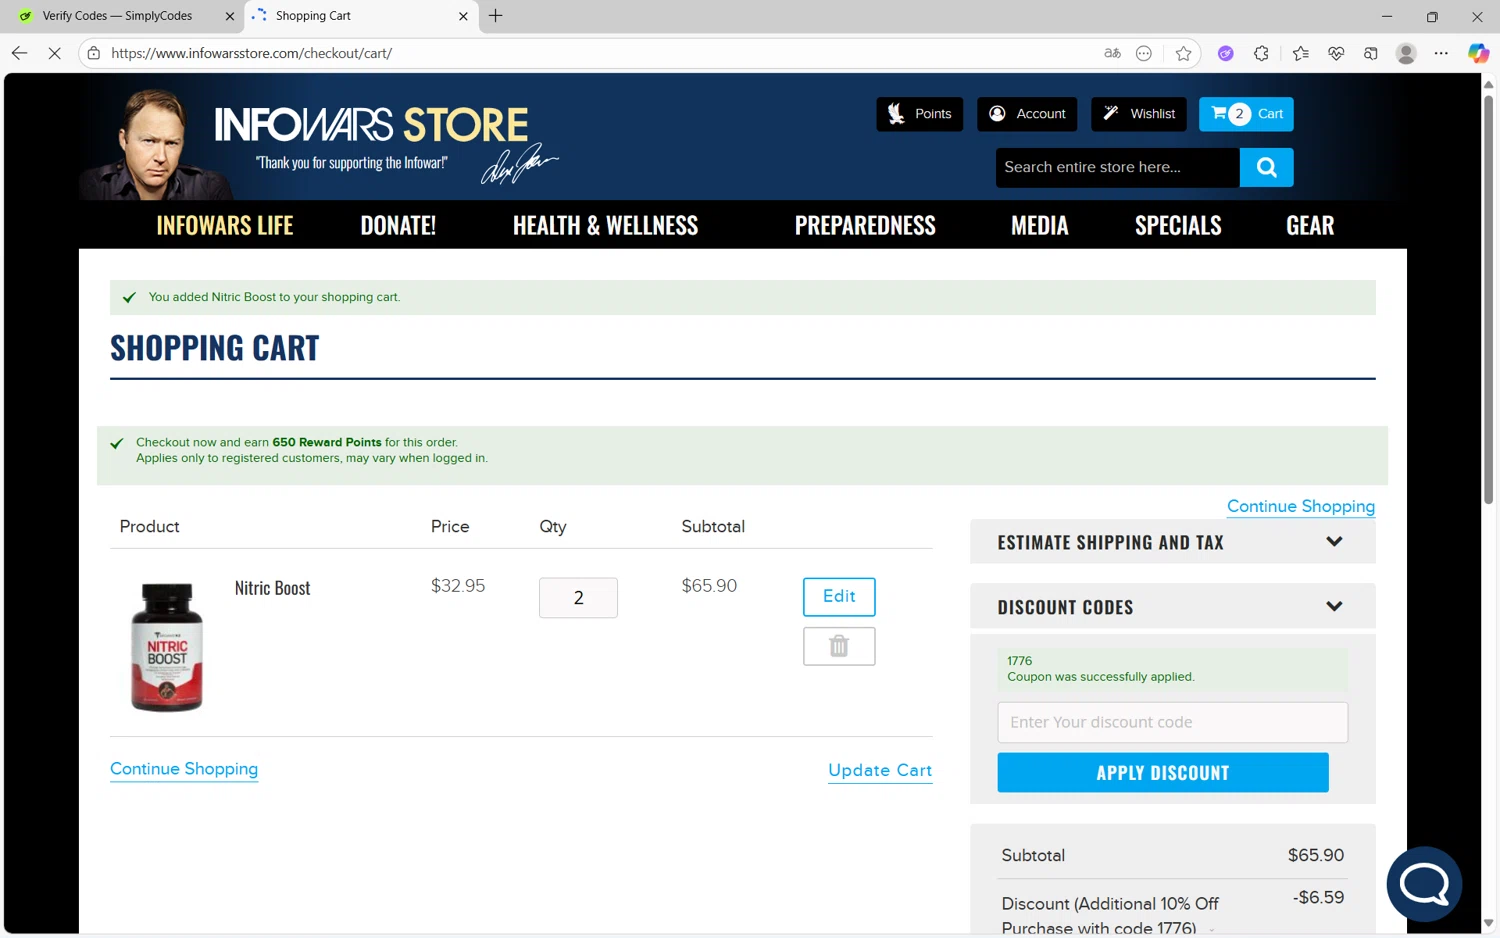View site information lock icon
This screenshot has width=1500, height=938.
click(94, 53)
